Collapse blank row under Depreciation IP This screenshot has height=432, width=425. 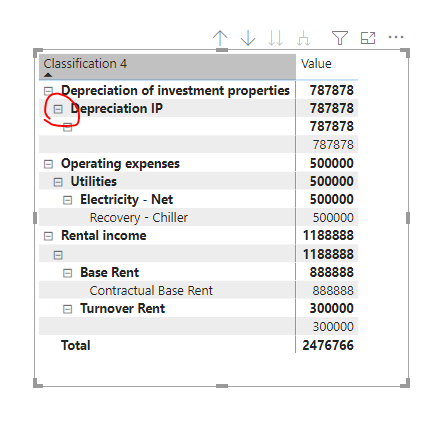67,127
